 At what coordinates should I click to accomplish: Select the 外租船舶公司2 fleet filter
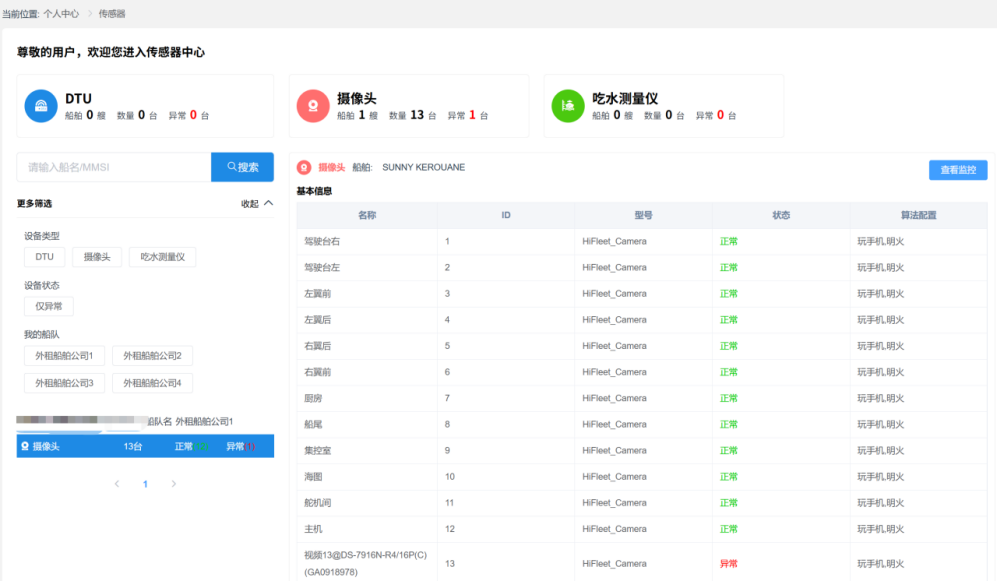pos(152,356)
